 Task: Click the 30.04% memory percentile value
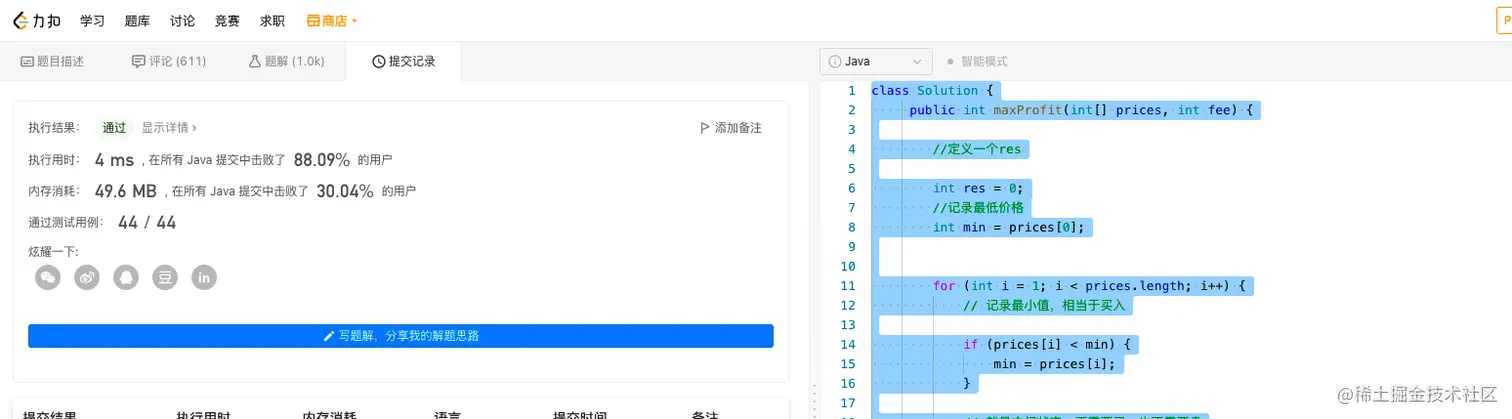coord(345,191)
